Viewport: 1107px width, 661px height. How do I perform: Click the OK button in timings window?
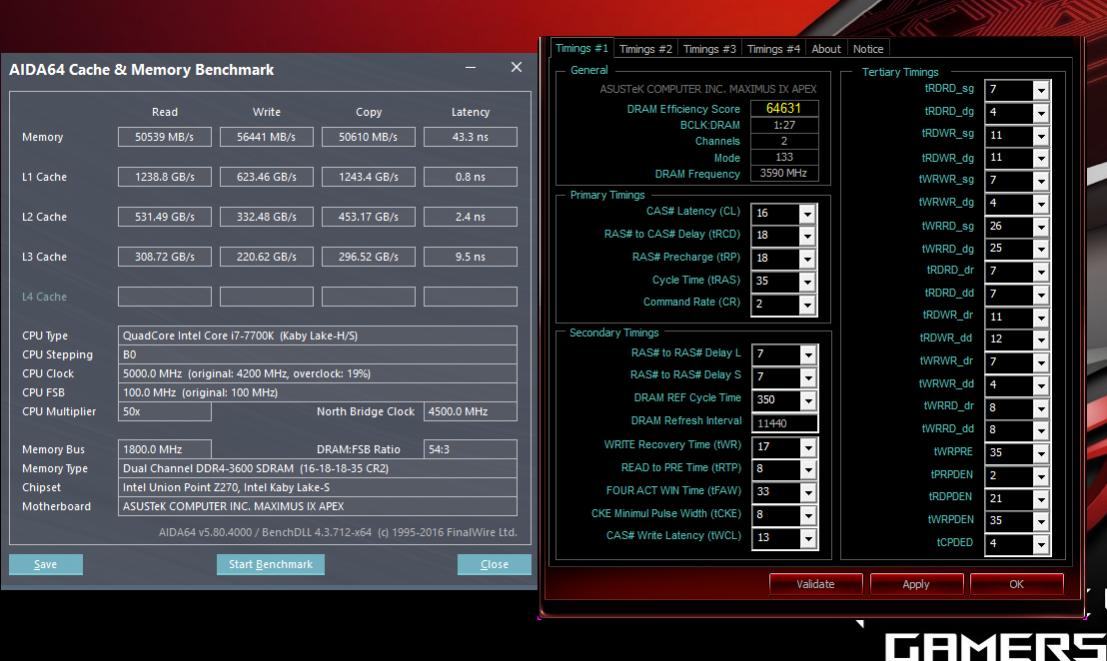(x=1016, y=584)
